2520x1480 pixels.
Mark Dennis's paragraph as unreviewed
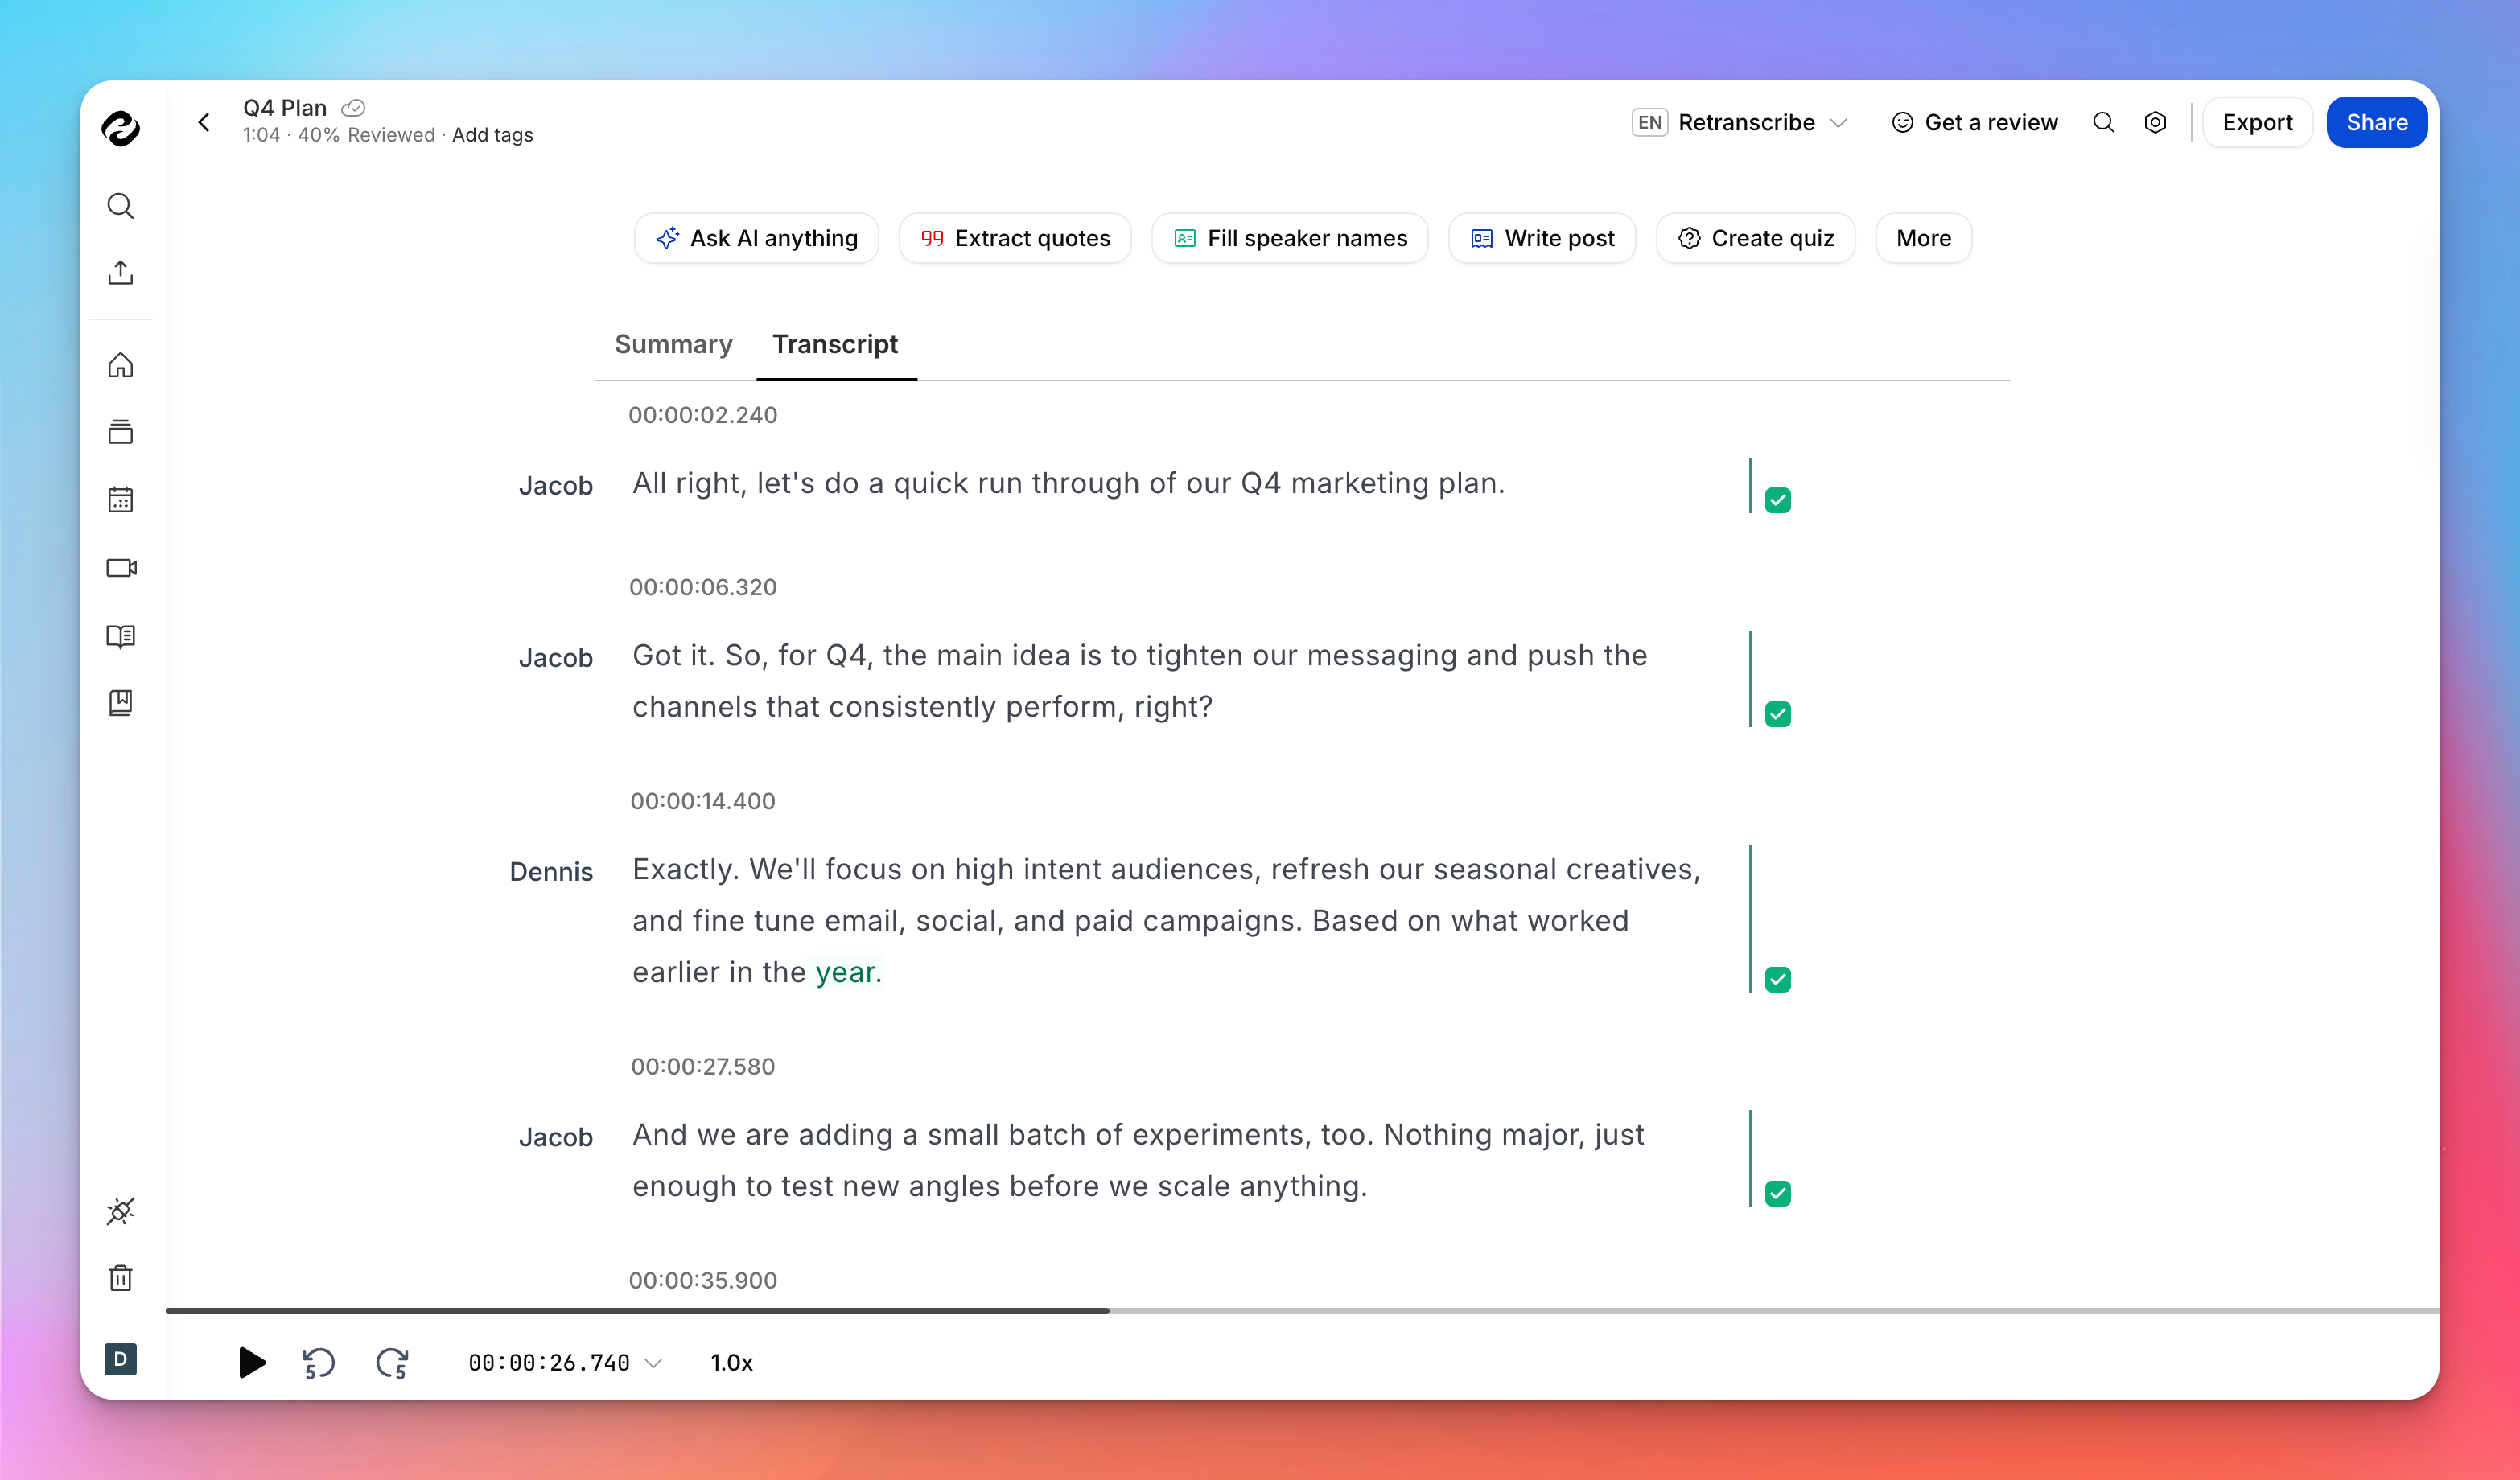click(1777, 979)
